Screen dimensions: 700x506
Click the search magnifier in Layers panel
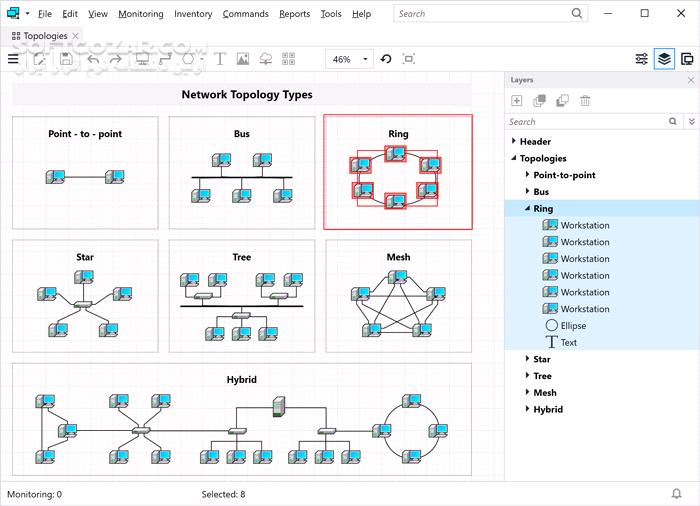coord(673,121)
